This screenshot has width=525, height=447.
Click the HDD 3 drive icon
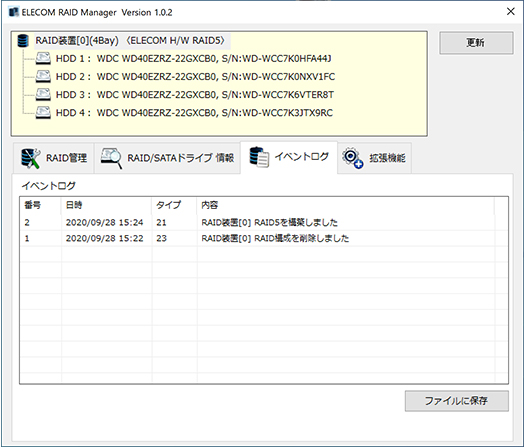[x=43, y=95]
